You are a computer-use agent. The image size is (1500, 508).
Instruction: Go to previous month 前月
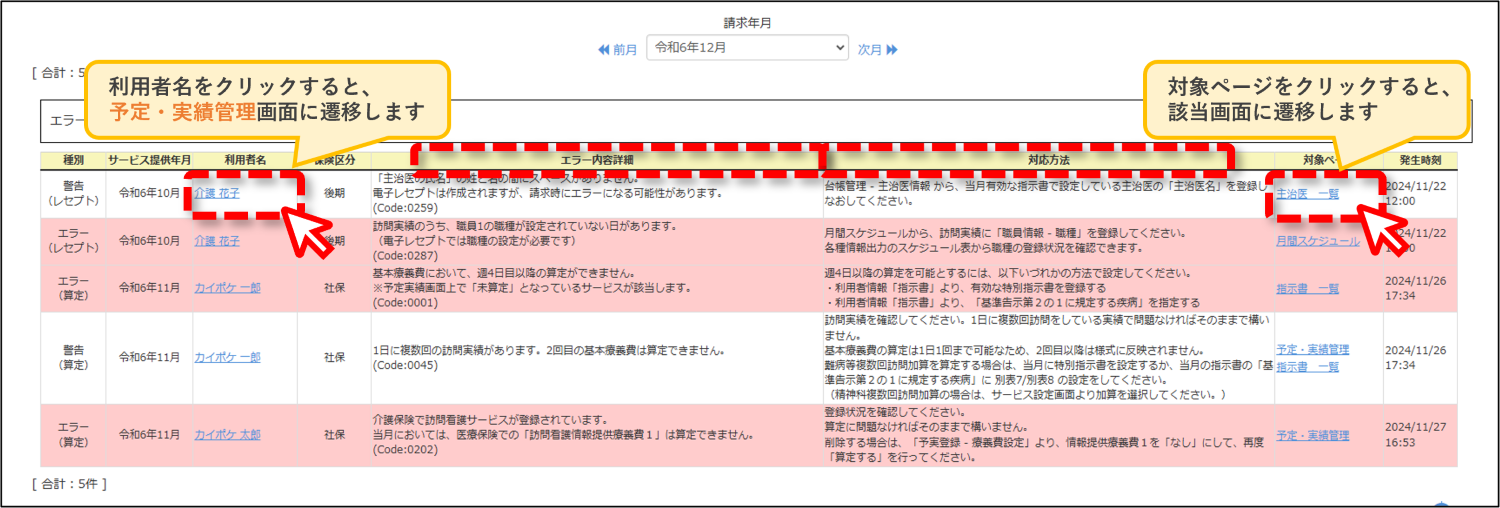coord(617,49)
